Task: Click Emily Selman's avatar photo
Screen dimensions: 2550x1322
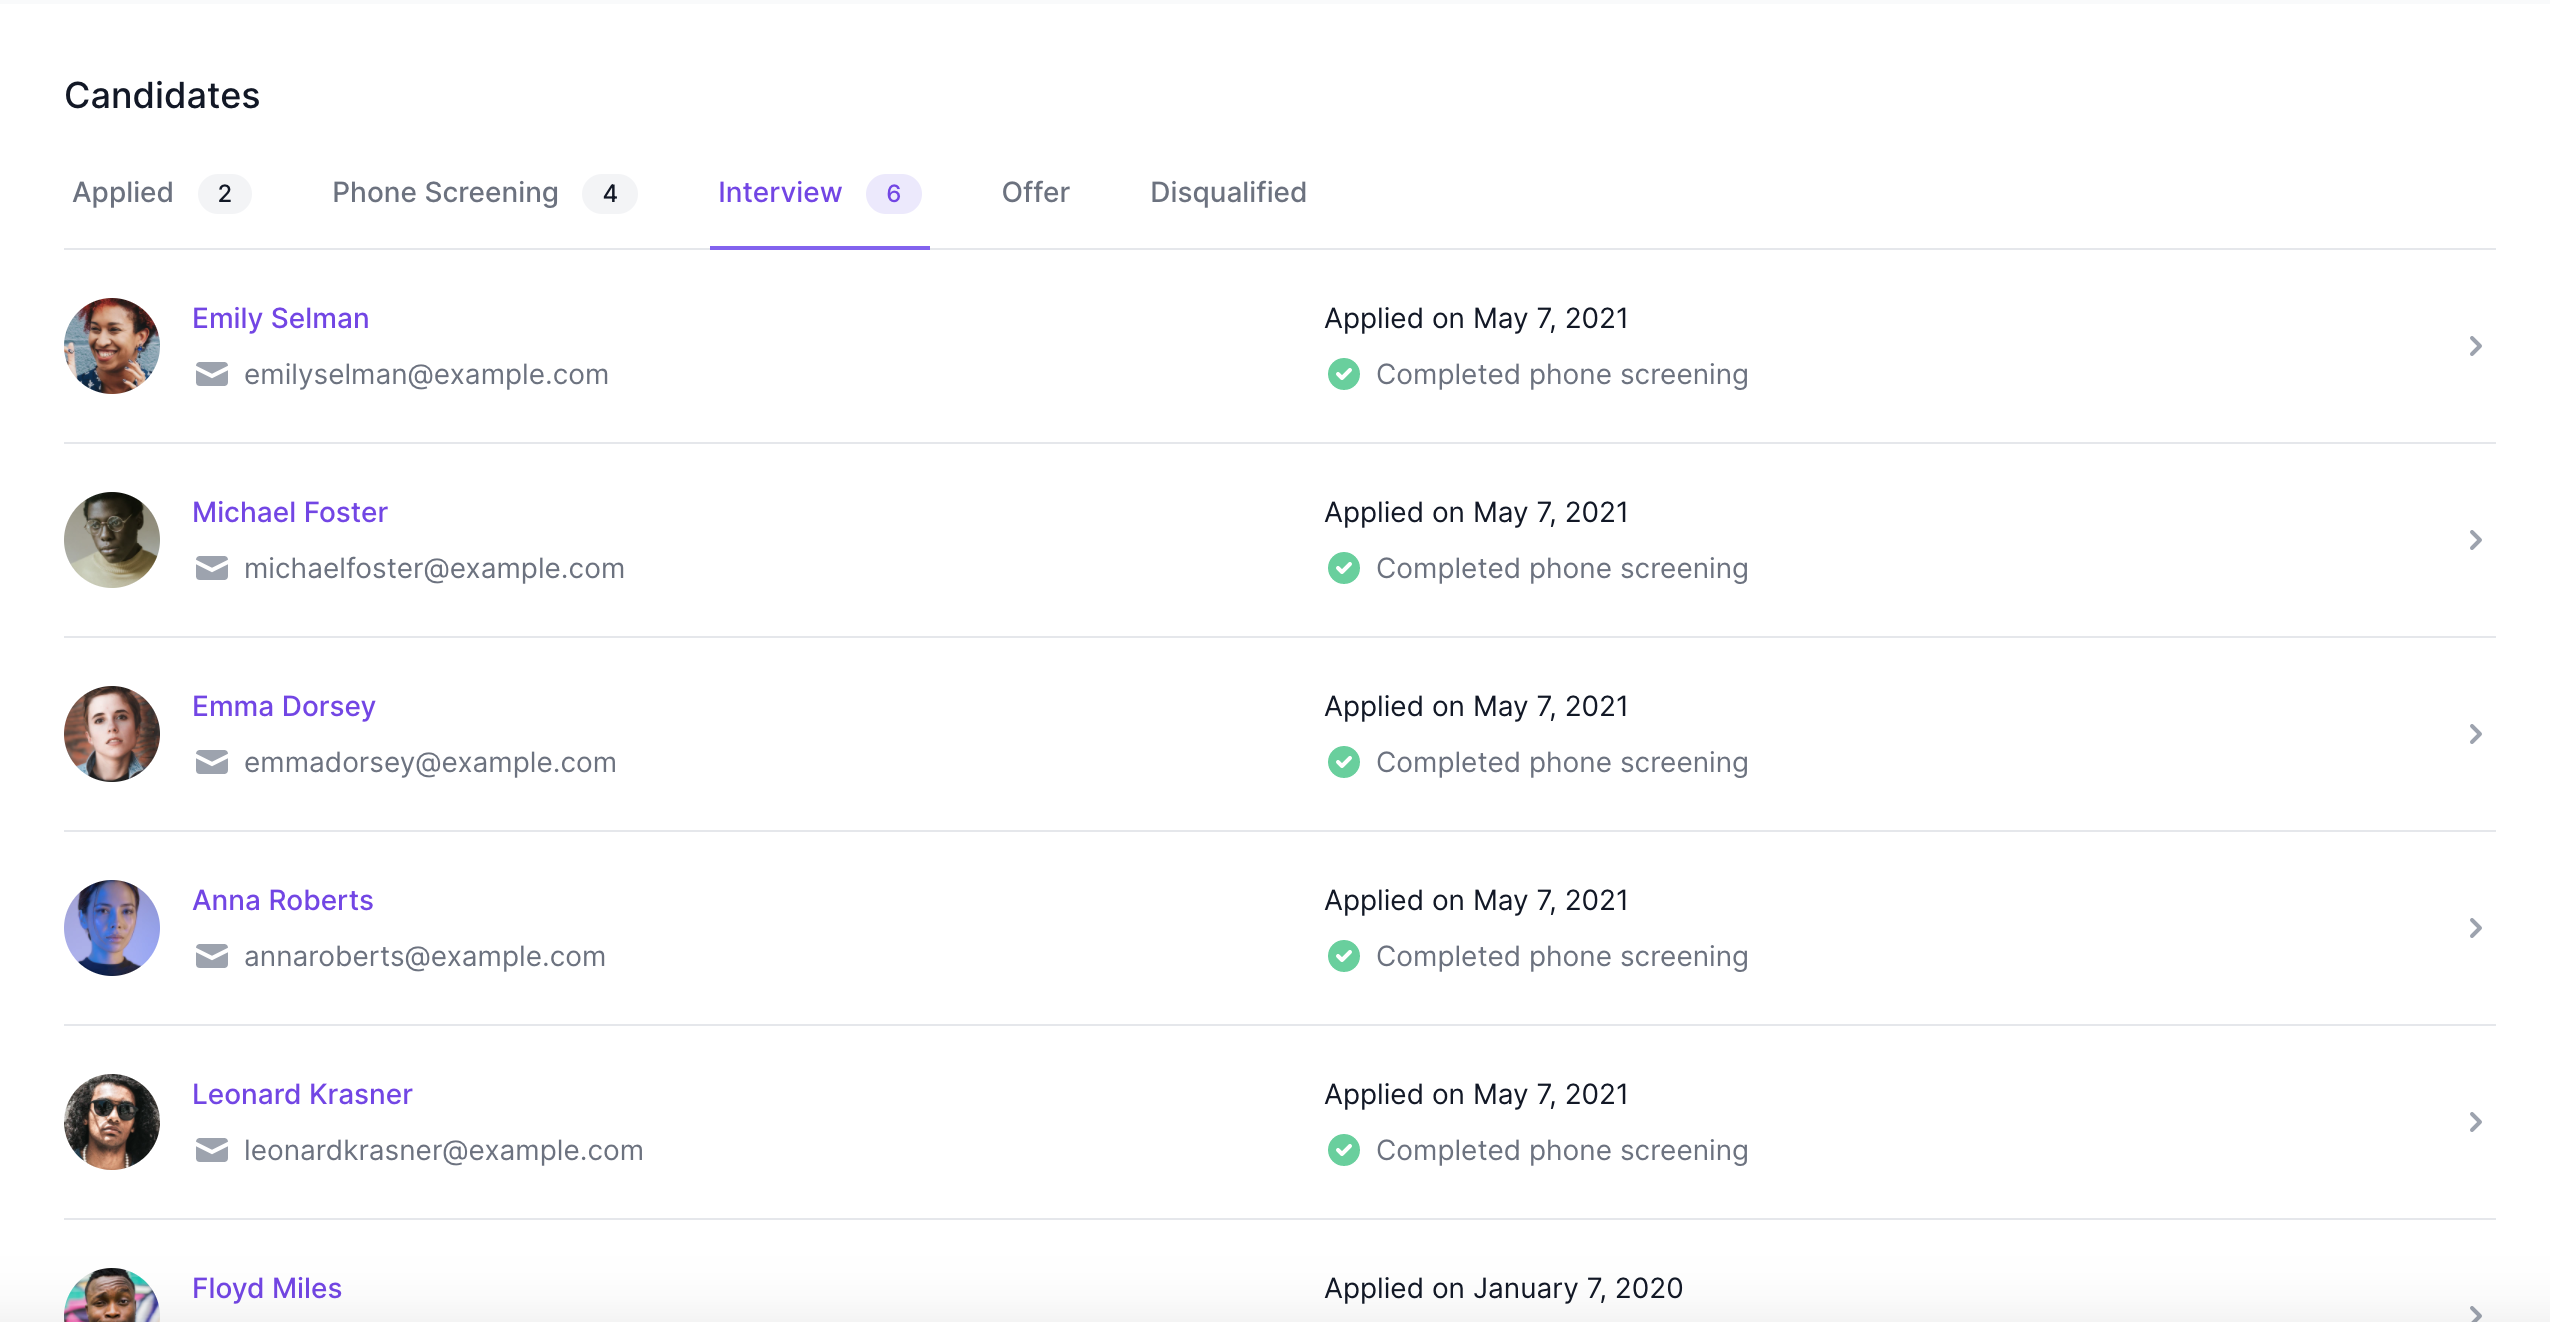Action: [x=112, y=346]
